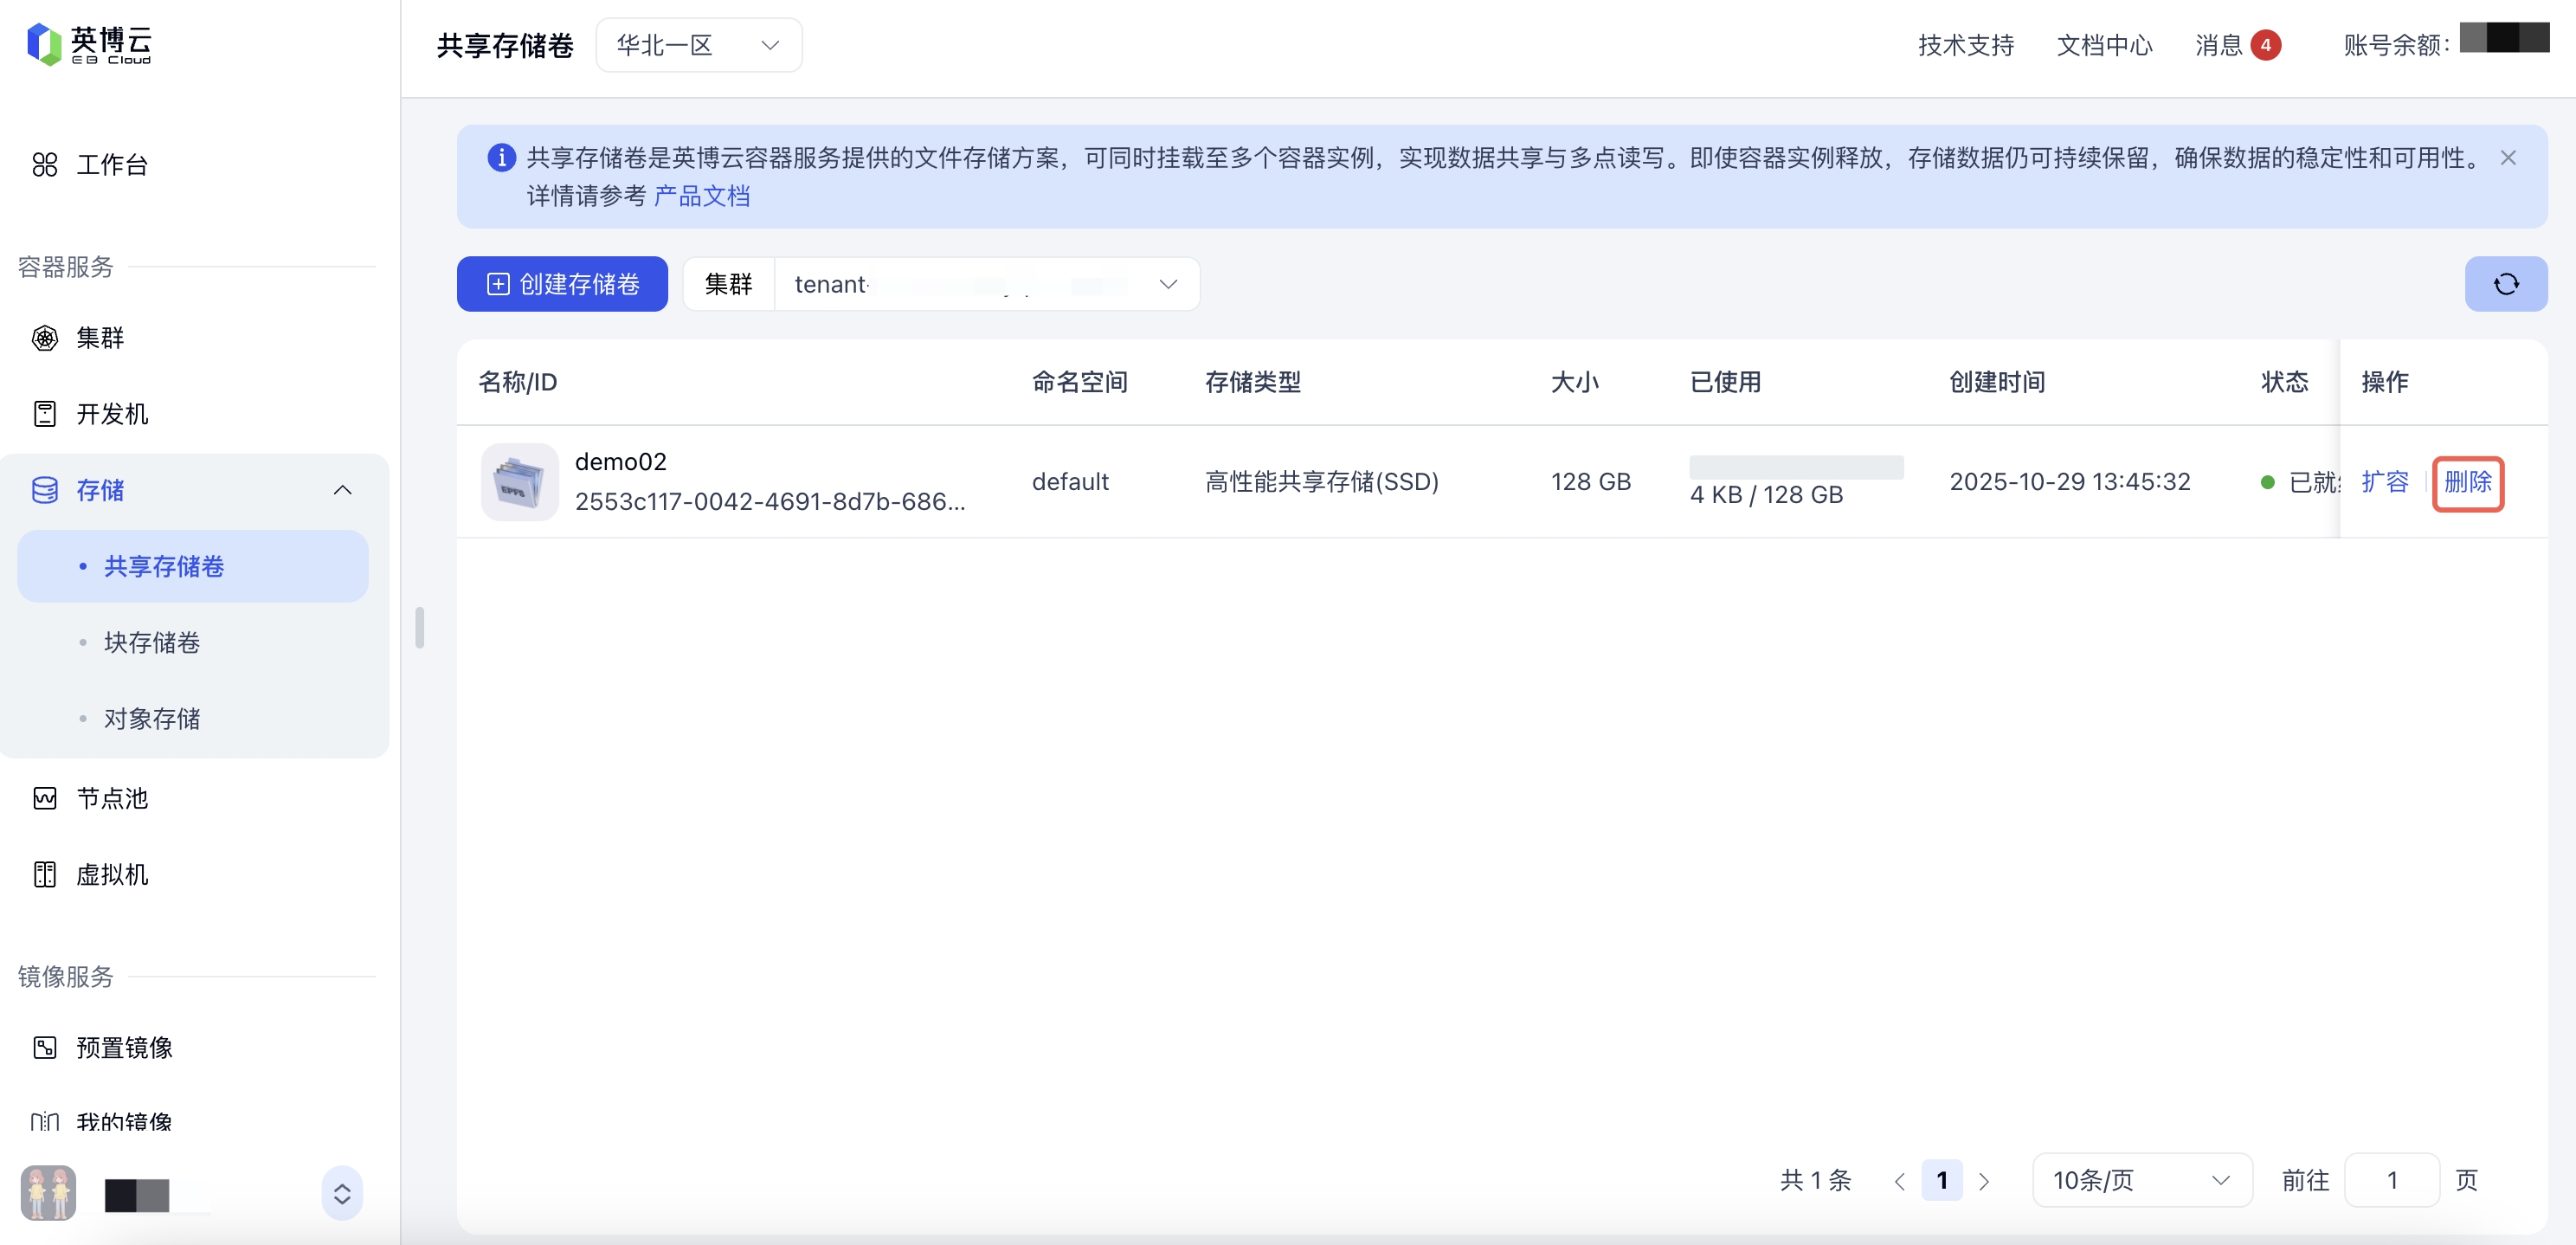Select 块存储卷 in the sidebar

(152, 642)
